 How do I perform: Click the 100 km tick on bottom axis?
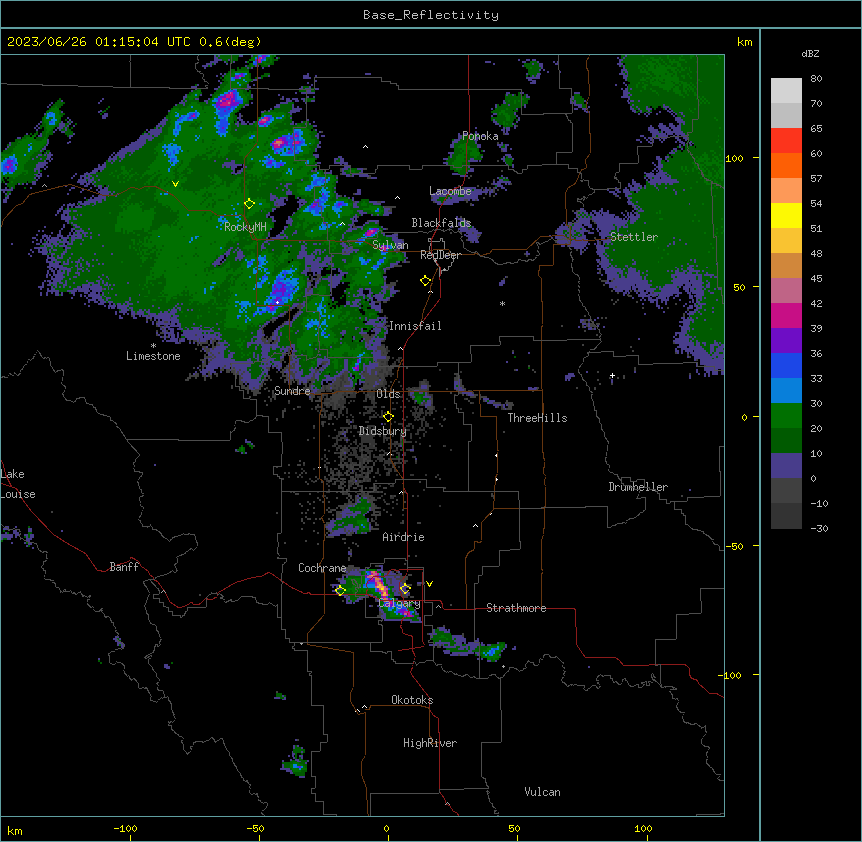click(x=644, y=828)
